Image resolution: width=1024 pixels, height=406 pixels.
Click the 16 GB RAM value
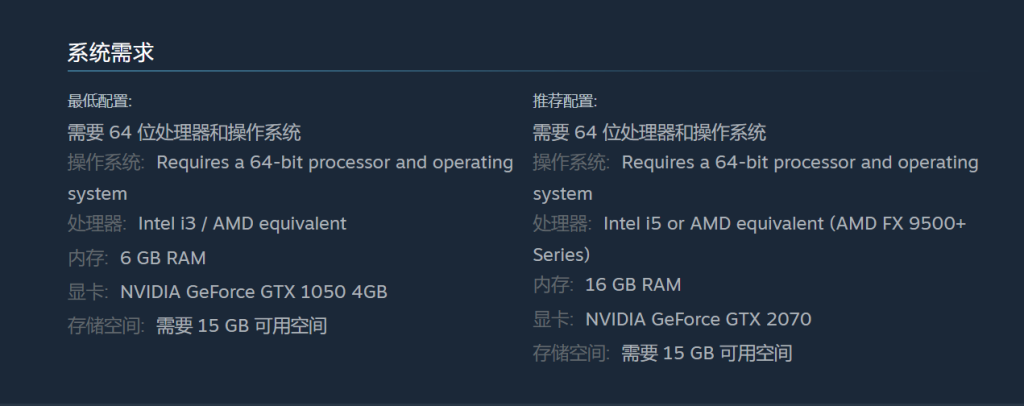tap(633, 285)
